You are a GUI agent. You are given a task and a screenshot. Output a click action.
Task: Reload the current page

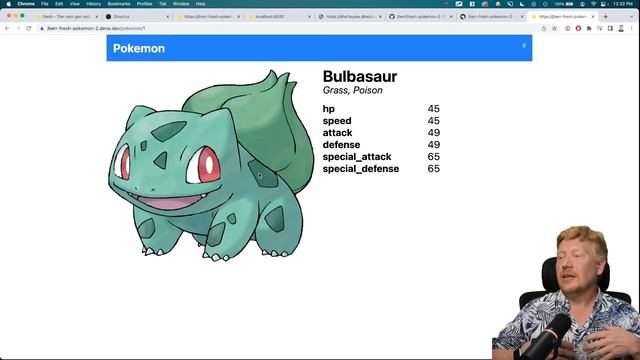[x=29, y=28]
